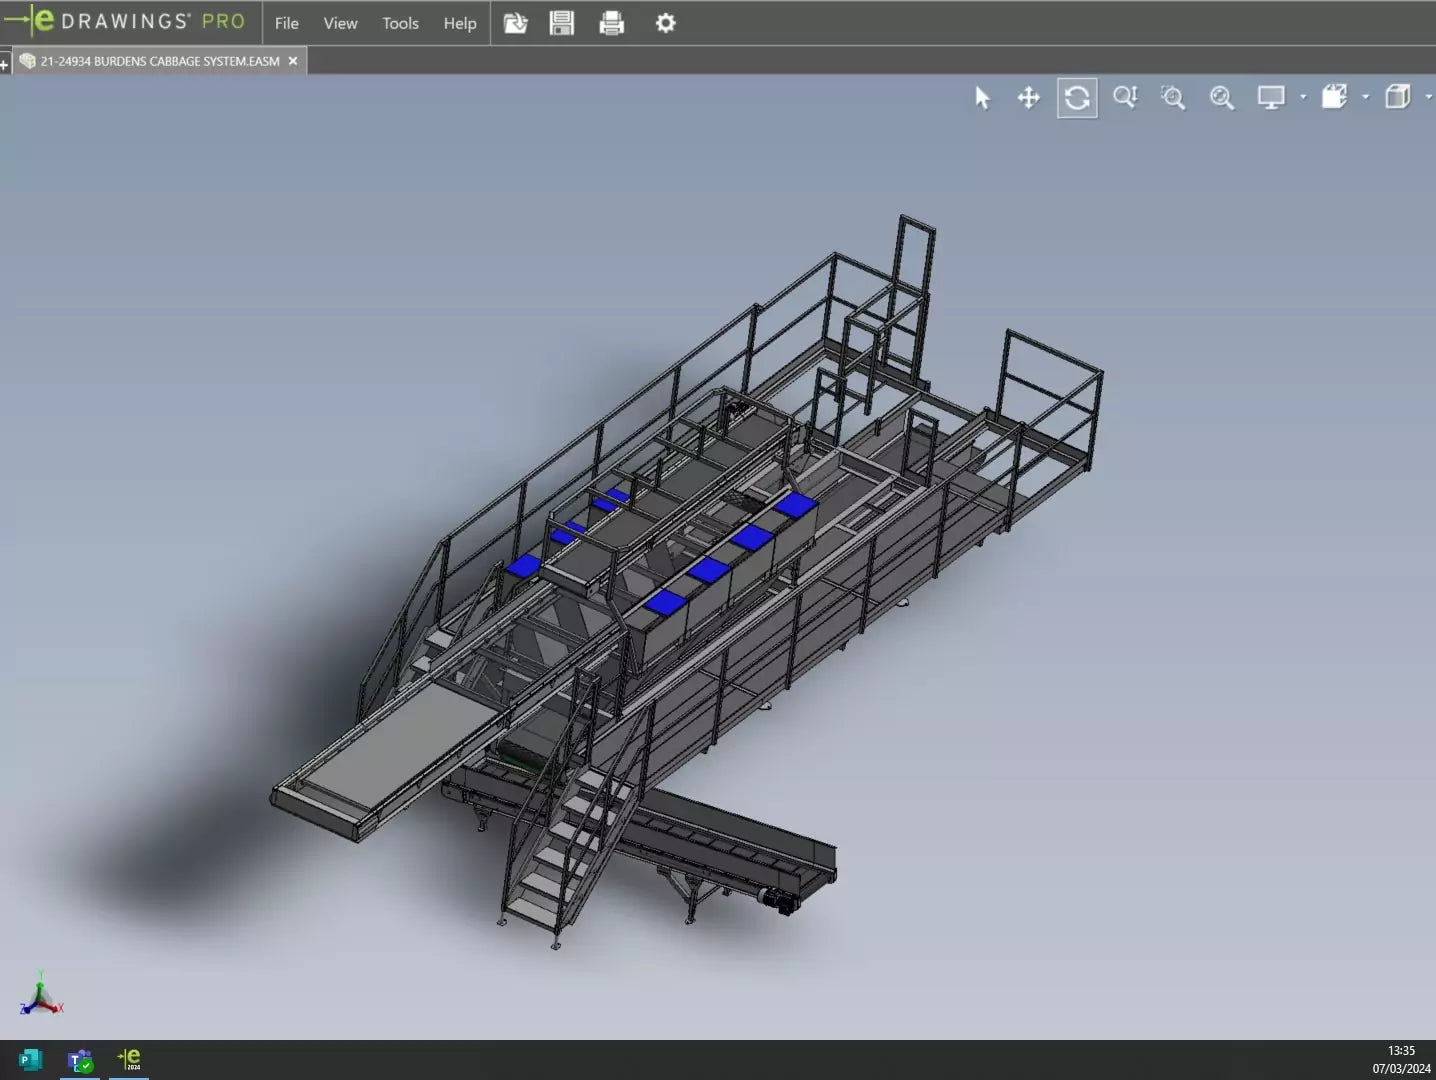Click the Zoom to Fit icon

(1221, 98)
